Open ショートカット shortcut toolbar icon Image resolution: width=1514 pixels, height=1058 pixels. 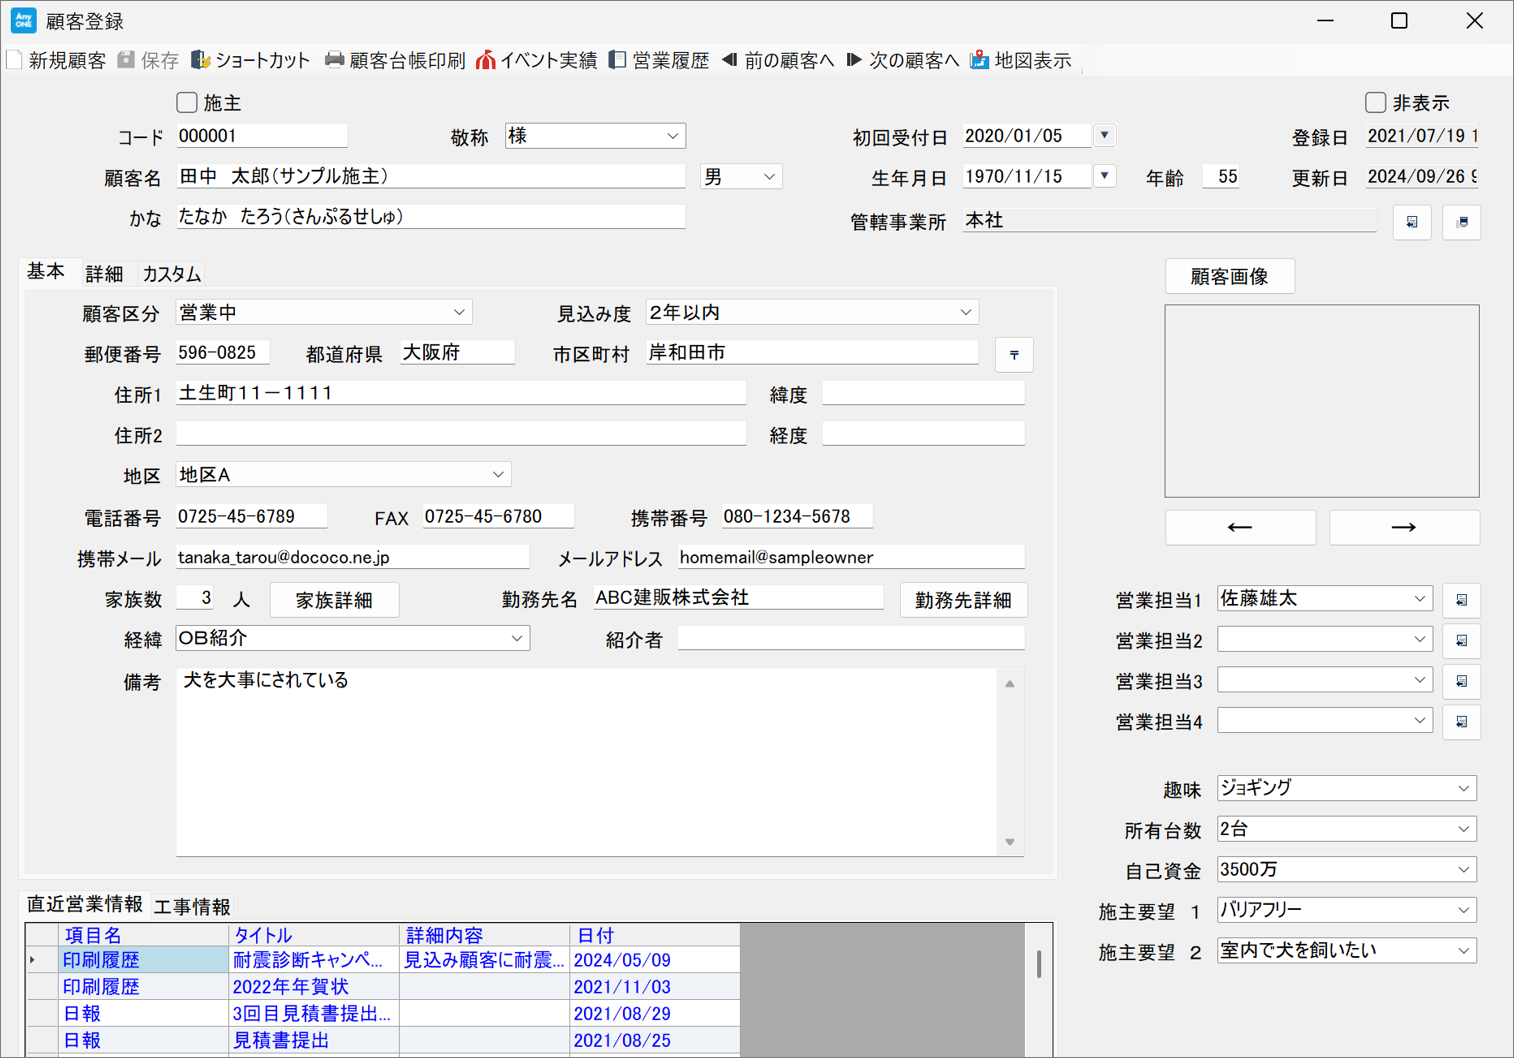tap(201, 61)
